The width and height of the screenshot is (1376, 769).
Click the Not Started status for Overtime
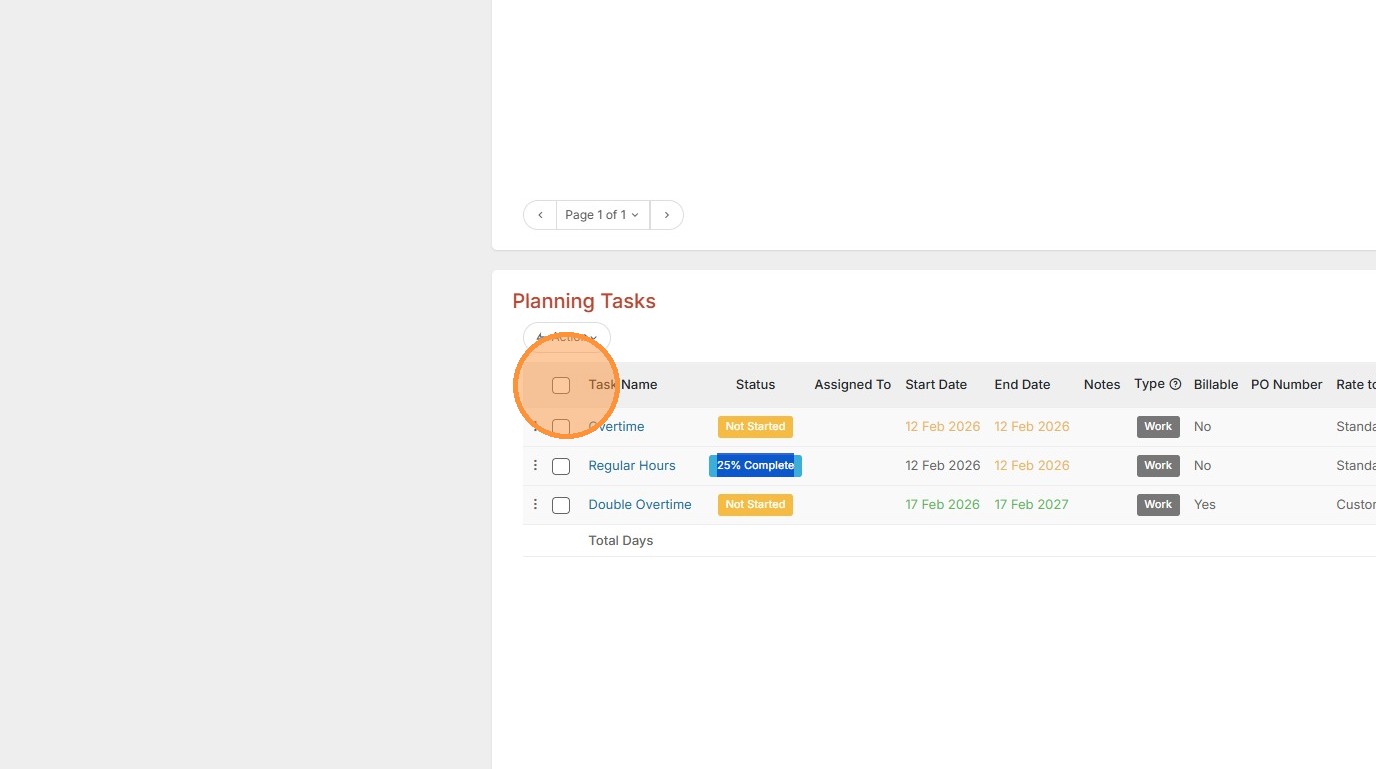755,427
